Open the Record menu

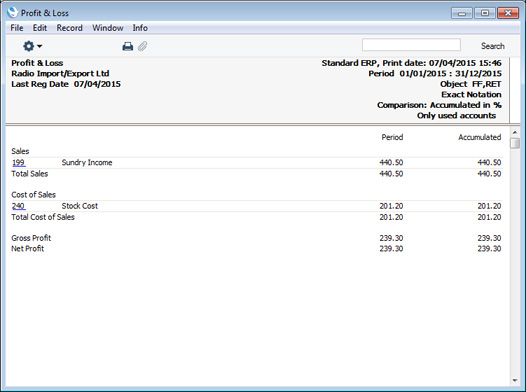click(69, 28)
